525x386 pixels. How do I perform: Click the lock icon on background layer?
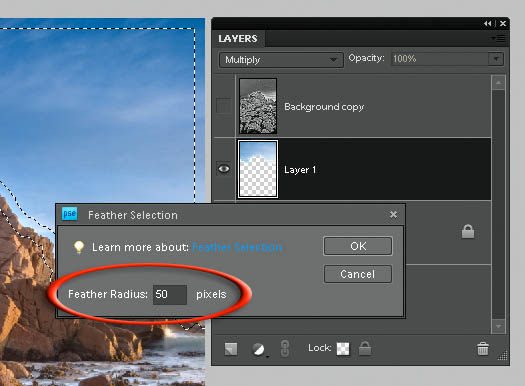[468, 231]
